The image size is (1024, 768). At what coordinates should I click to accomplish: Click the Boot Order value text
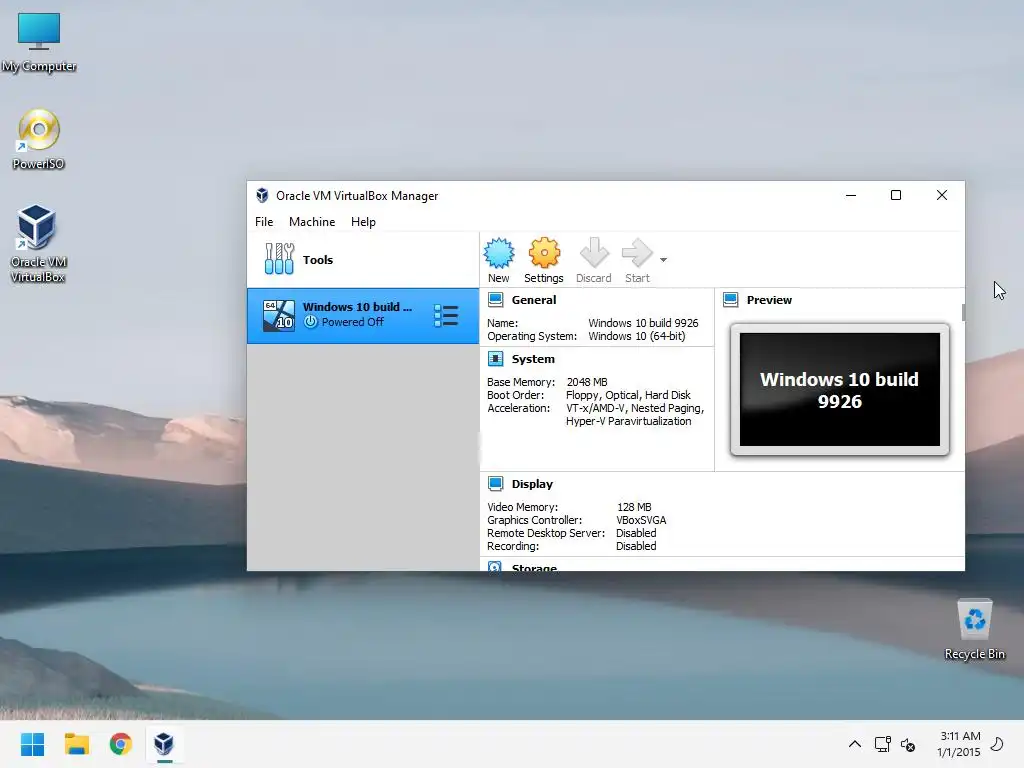(x=628, y=395)
